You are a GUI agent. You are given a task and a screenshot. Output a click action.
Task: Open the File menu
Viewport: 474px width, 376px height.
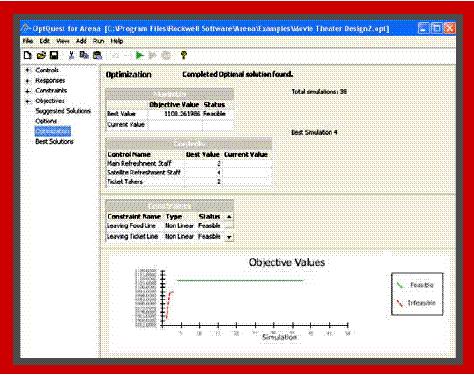(28, 41)
